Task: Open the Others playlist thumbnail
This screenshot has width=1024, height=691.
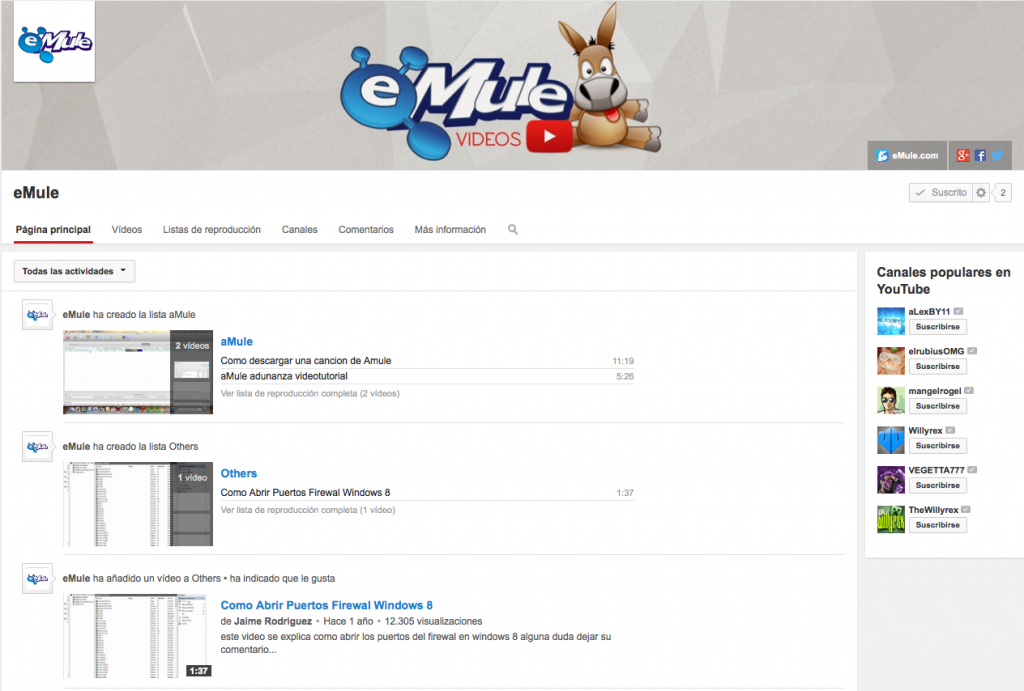Action: point(138,504)
